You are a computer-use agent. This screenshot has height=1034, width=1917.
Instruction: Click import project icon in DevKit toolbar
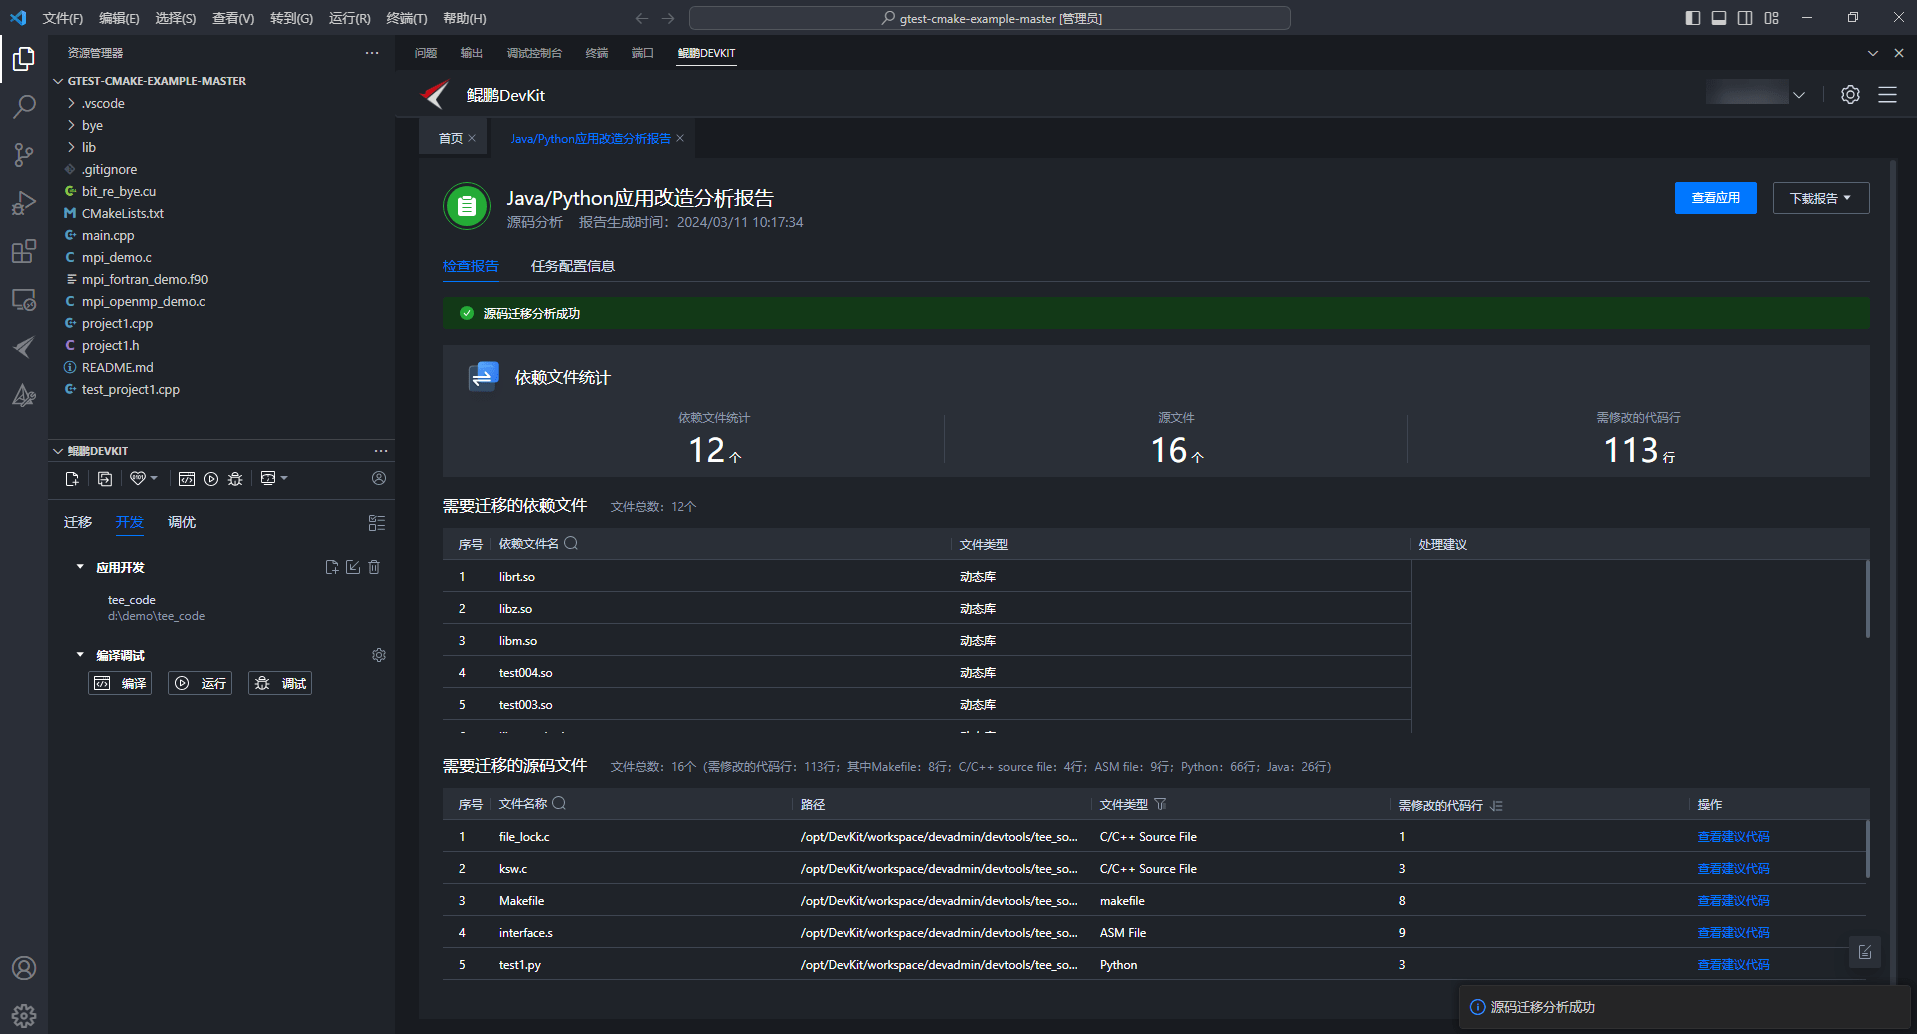(x=105, y=479)
